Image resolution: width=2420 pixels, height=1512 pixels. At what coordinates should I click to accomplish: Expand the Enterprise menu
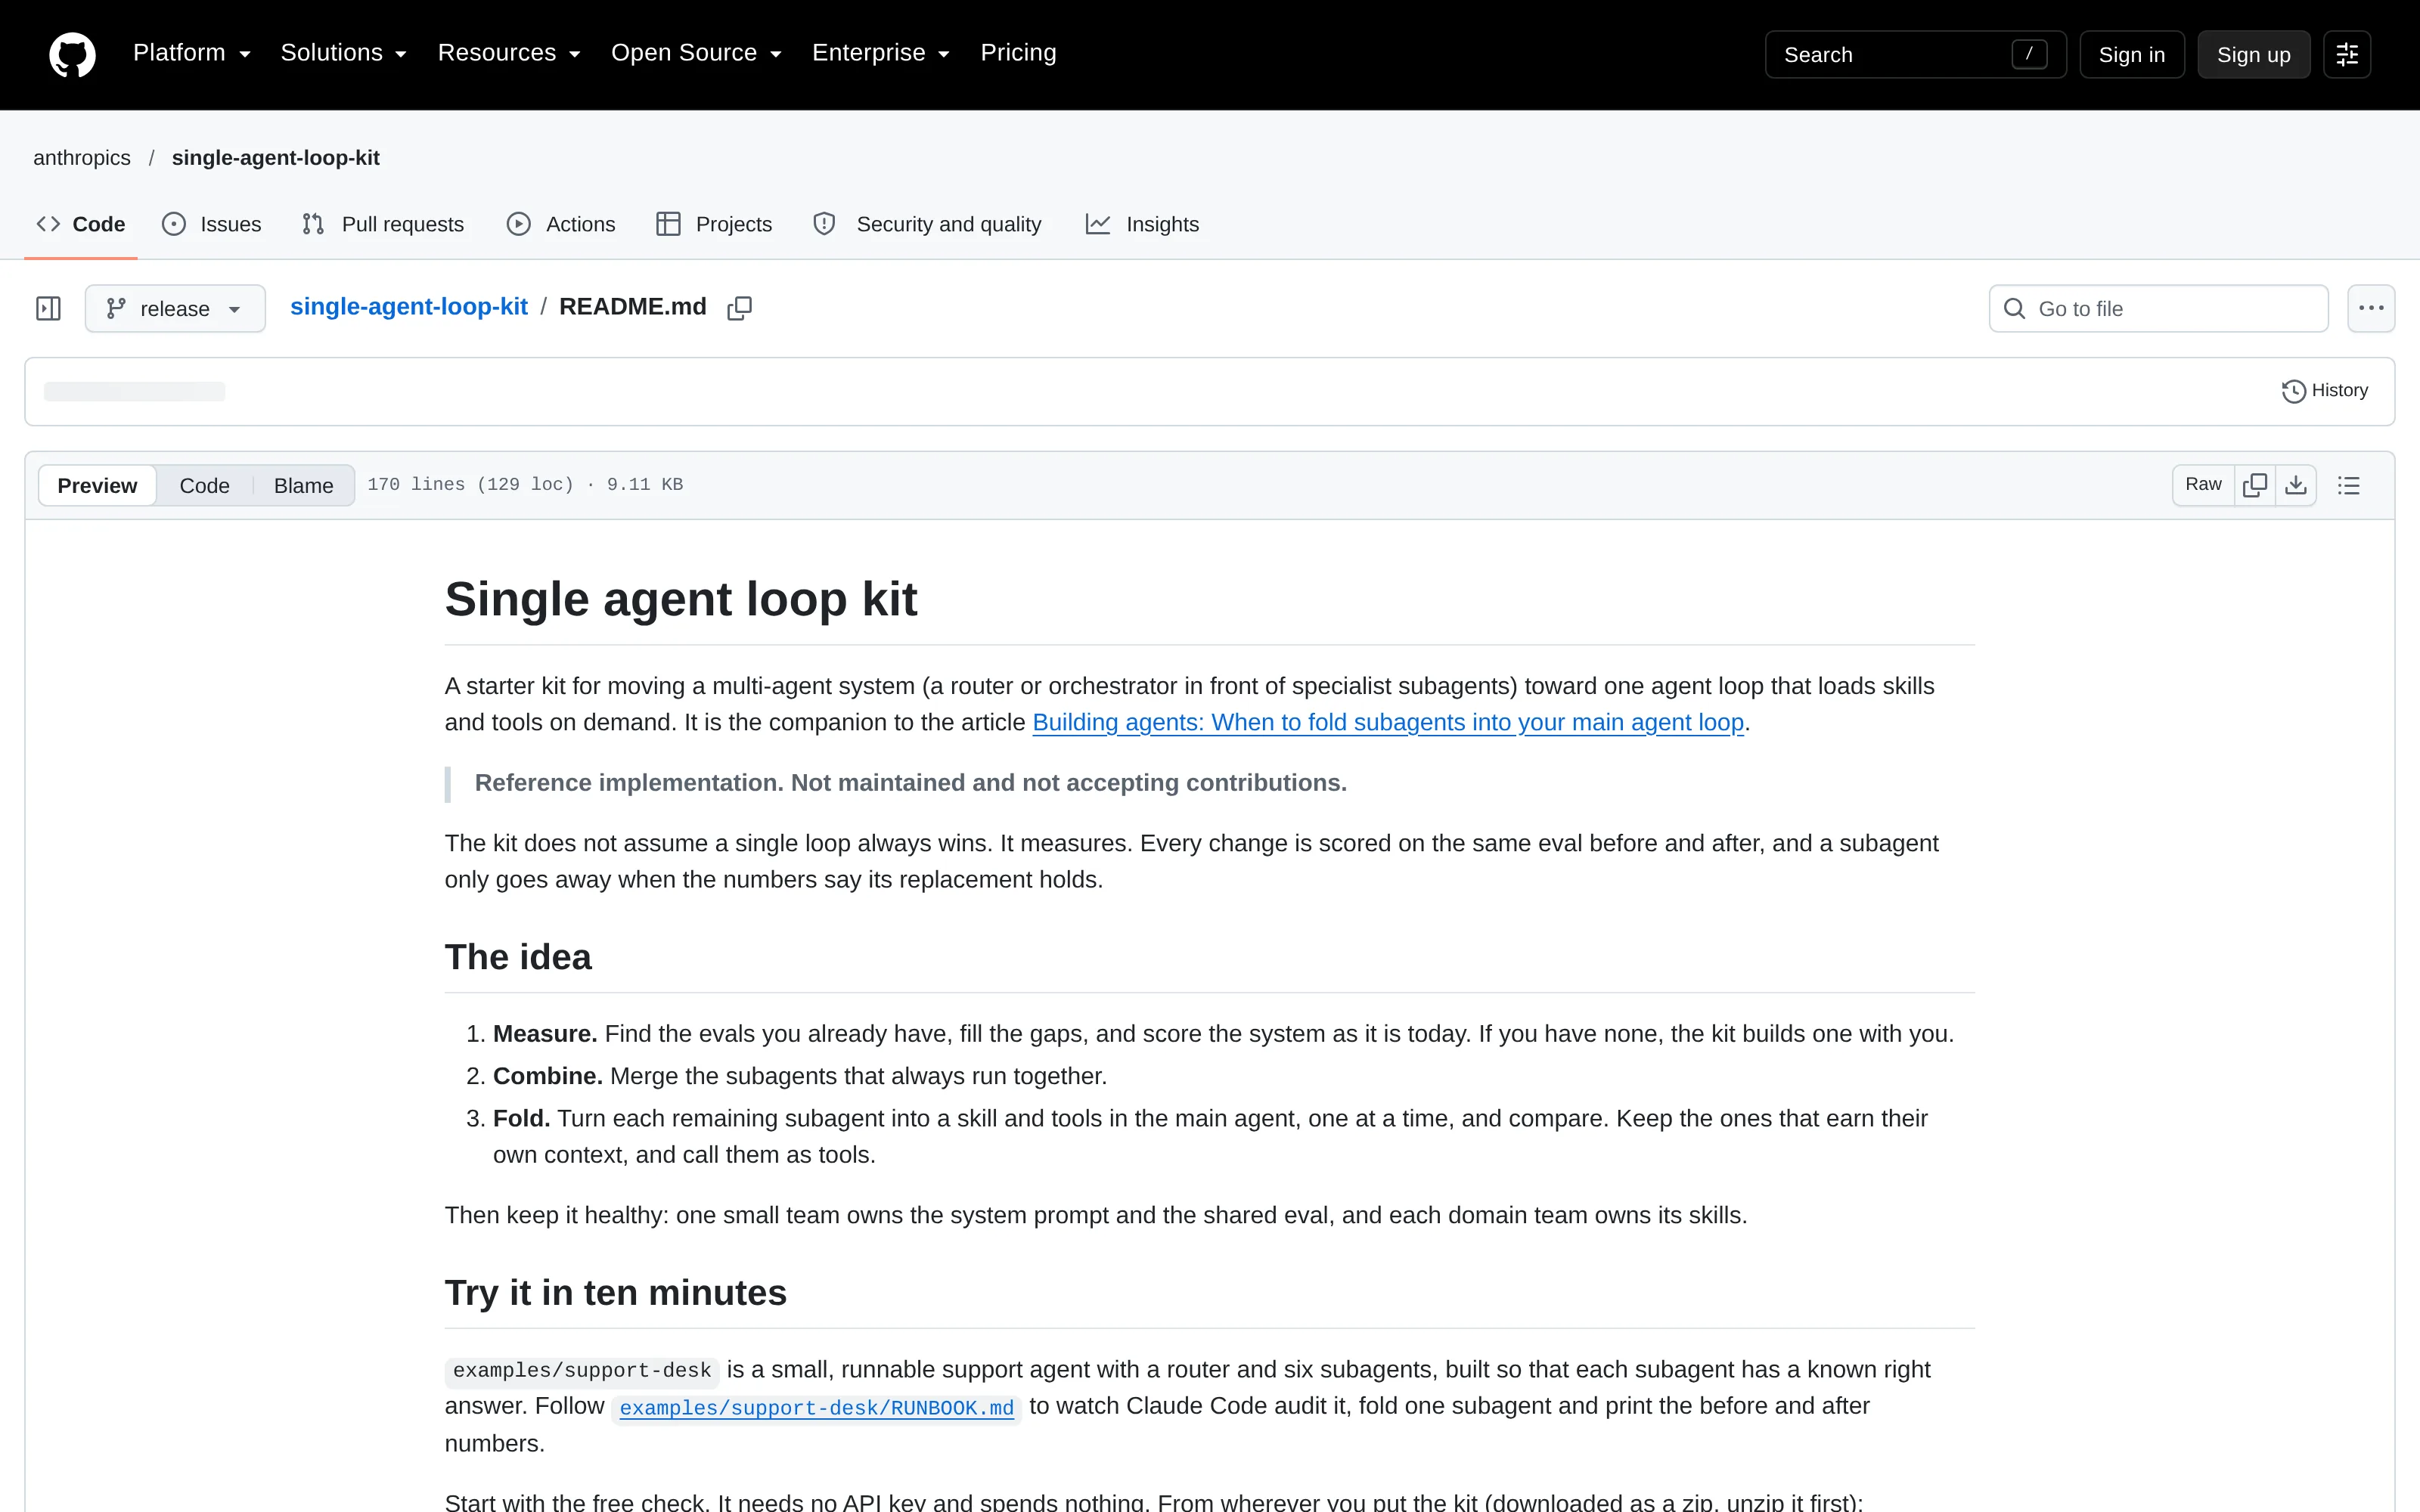pyautogui.click(x=881, y=53)
